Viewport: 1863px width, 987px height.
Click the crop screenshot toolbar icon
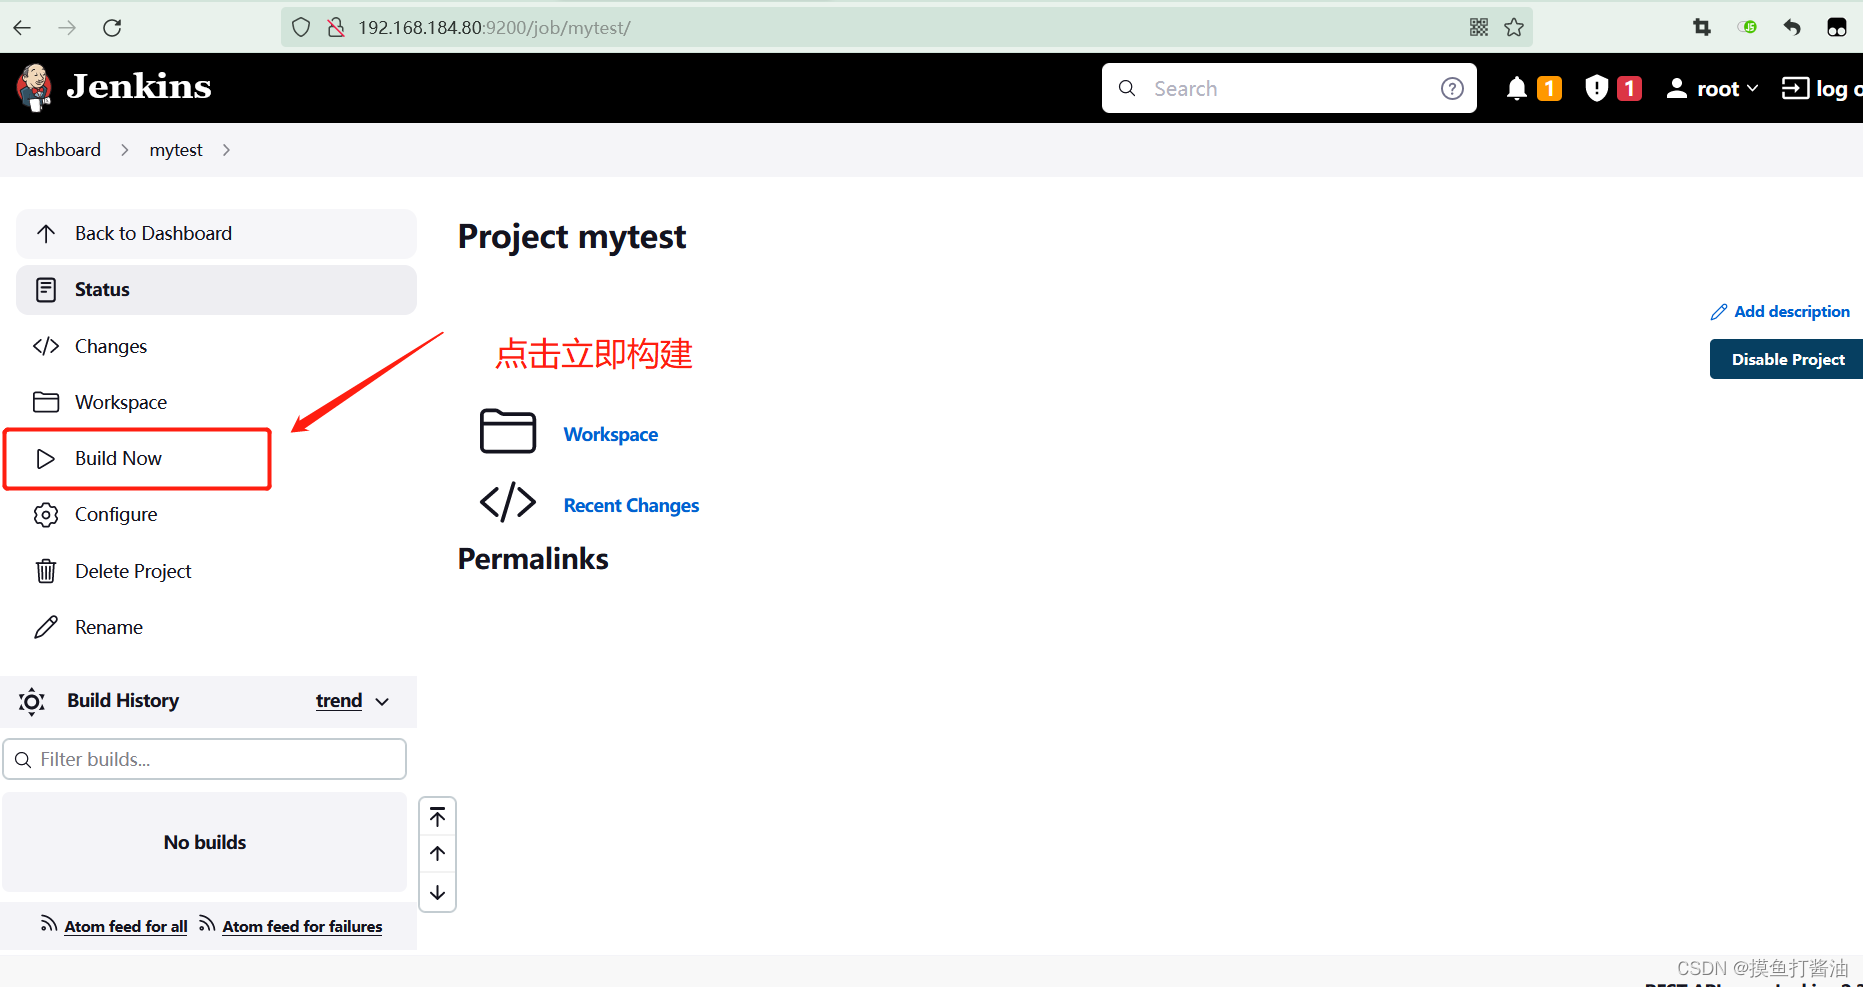(1702, 28)
